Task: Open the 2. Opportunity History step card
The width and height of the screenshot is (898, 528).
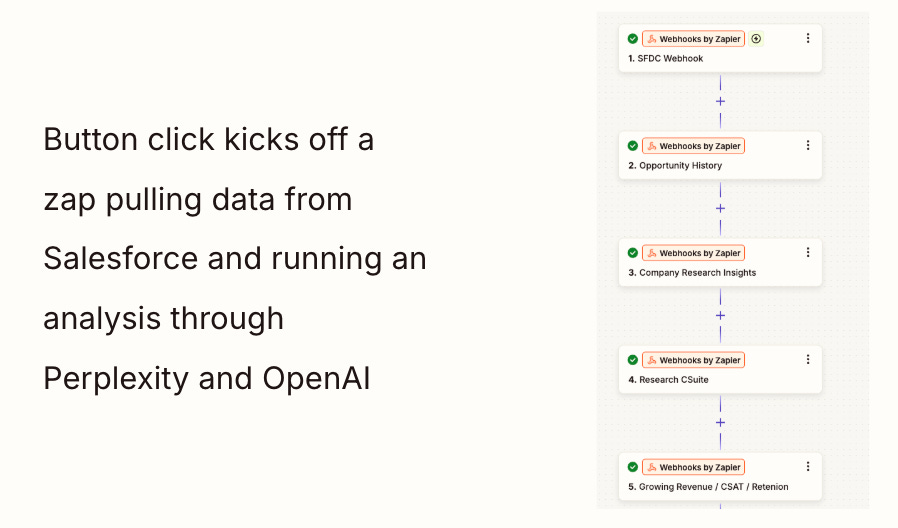Action: pyautogui.click(x=720, y=156)
